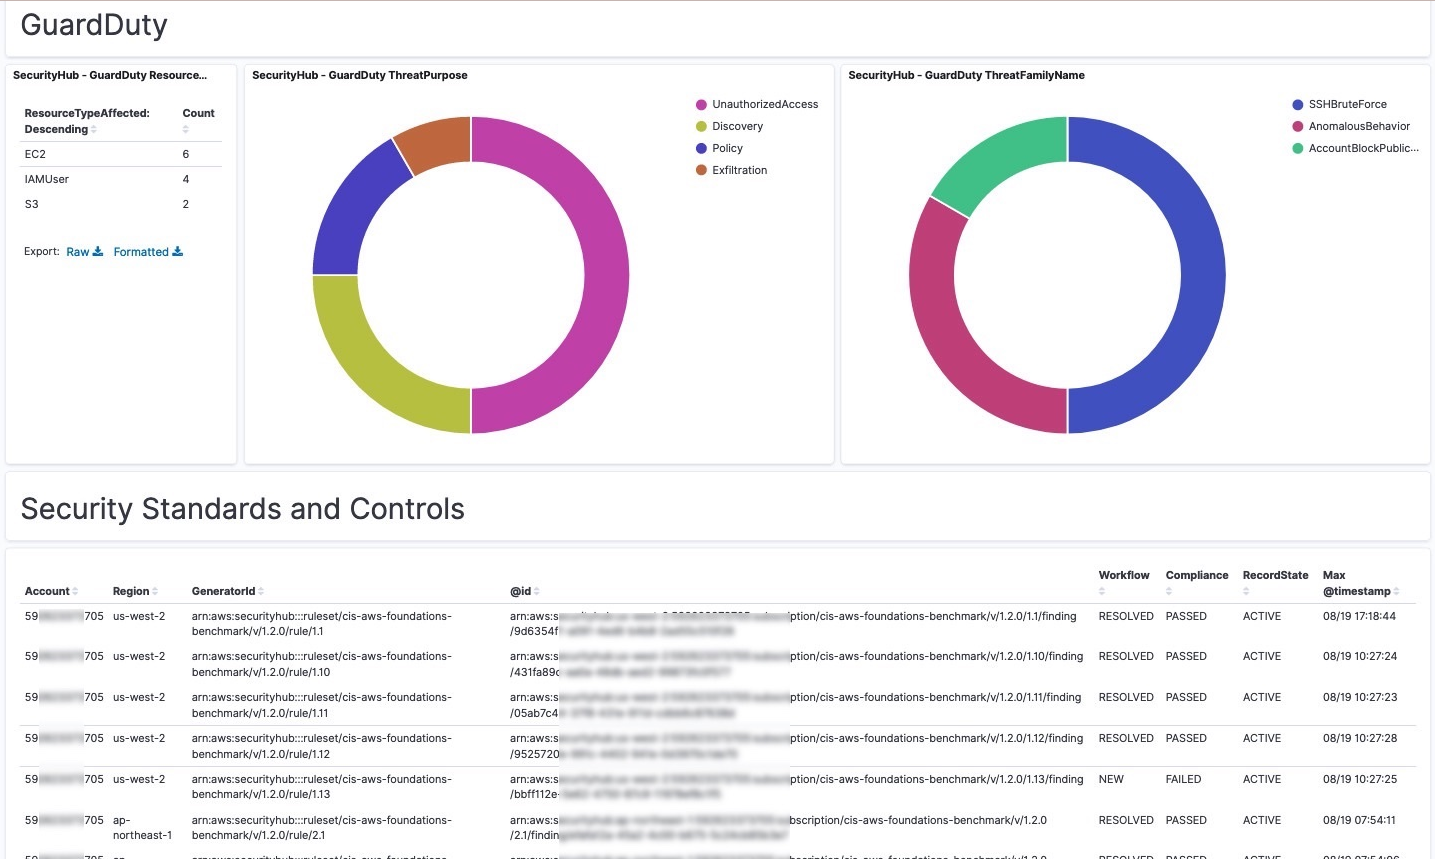Click timestamp 08/19 17:18:44
The height and width of the screenshot is (859, 1435).
[1359, 616]
